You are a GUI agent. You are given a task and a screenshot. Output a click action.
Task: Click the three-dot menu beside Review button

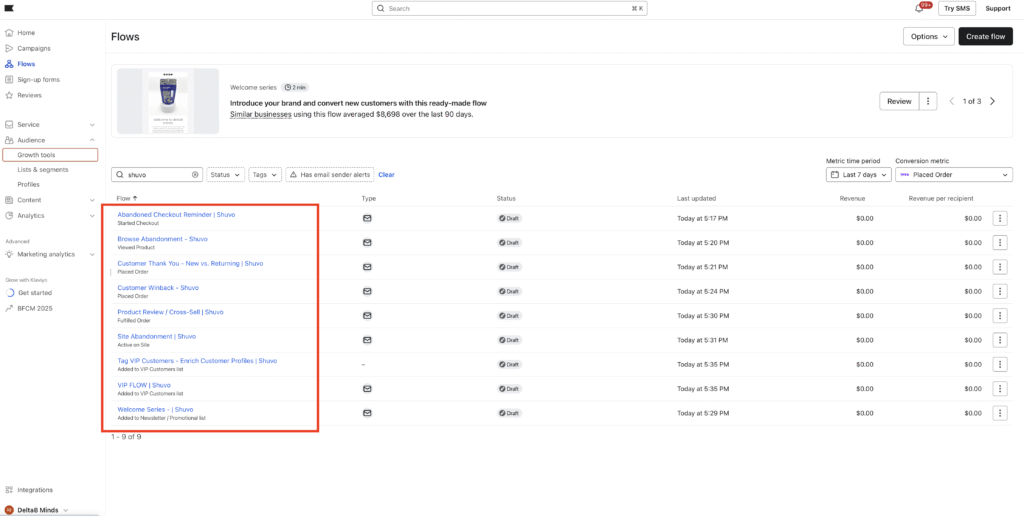coord(929,101)
